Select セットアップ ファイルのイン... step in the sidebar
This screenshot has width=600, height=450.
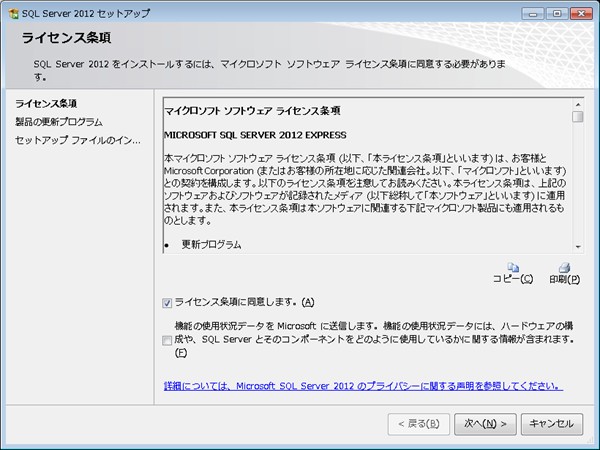[78, 140]
